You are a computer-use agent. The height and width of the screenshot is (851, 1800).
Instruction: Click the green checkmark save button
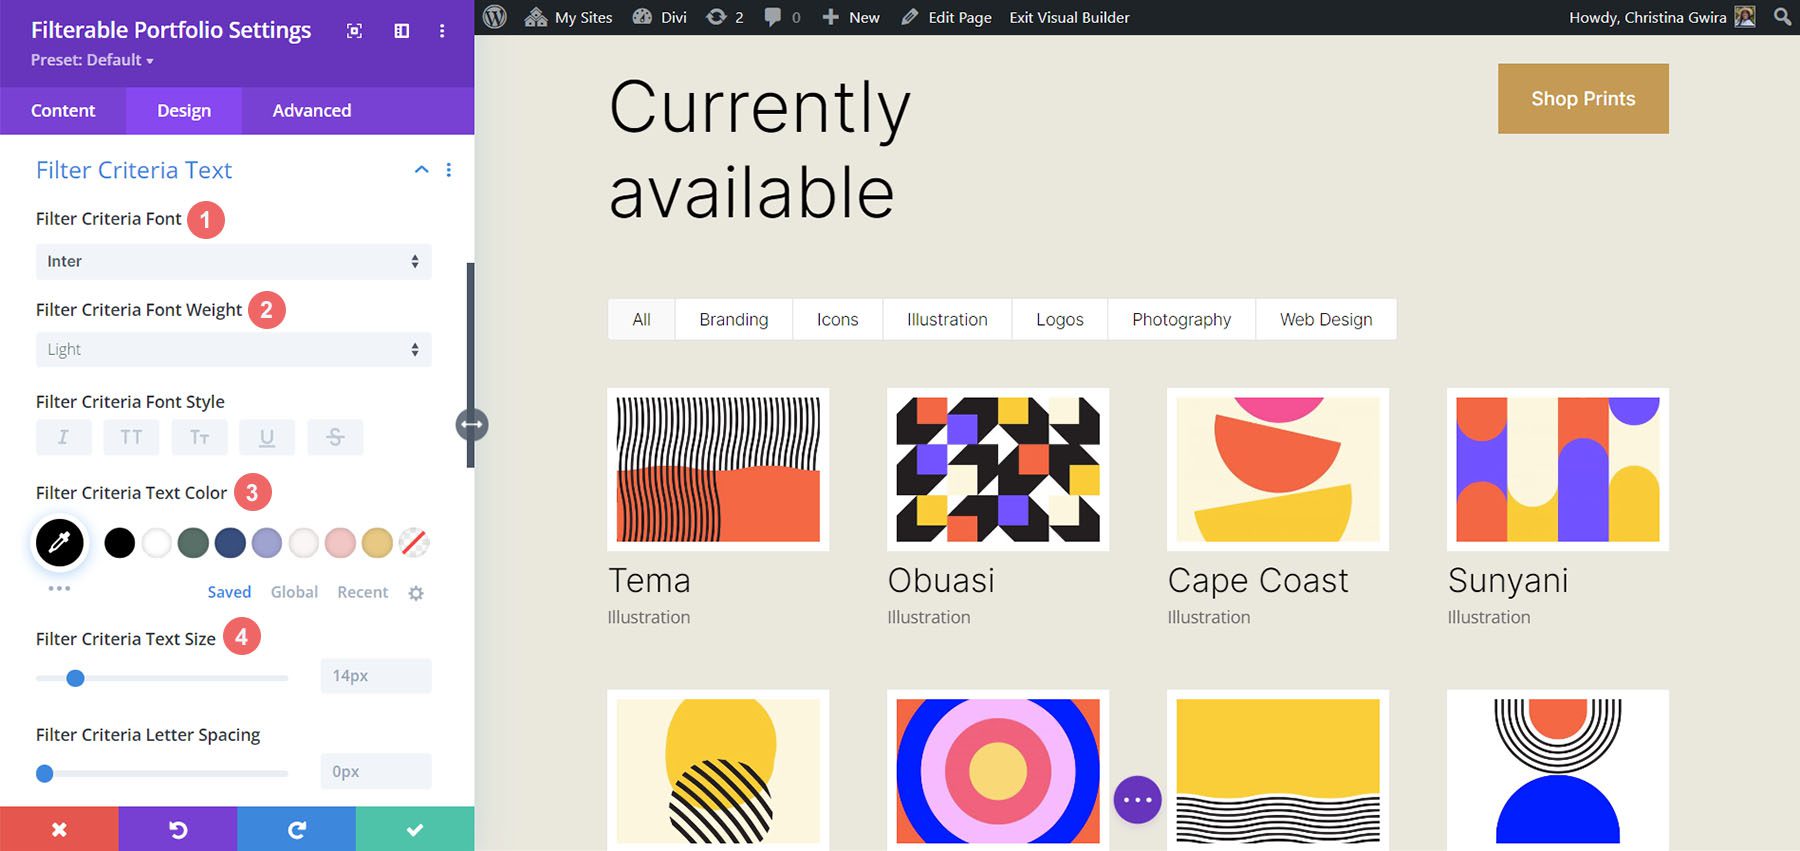click(x=414, y=829)
